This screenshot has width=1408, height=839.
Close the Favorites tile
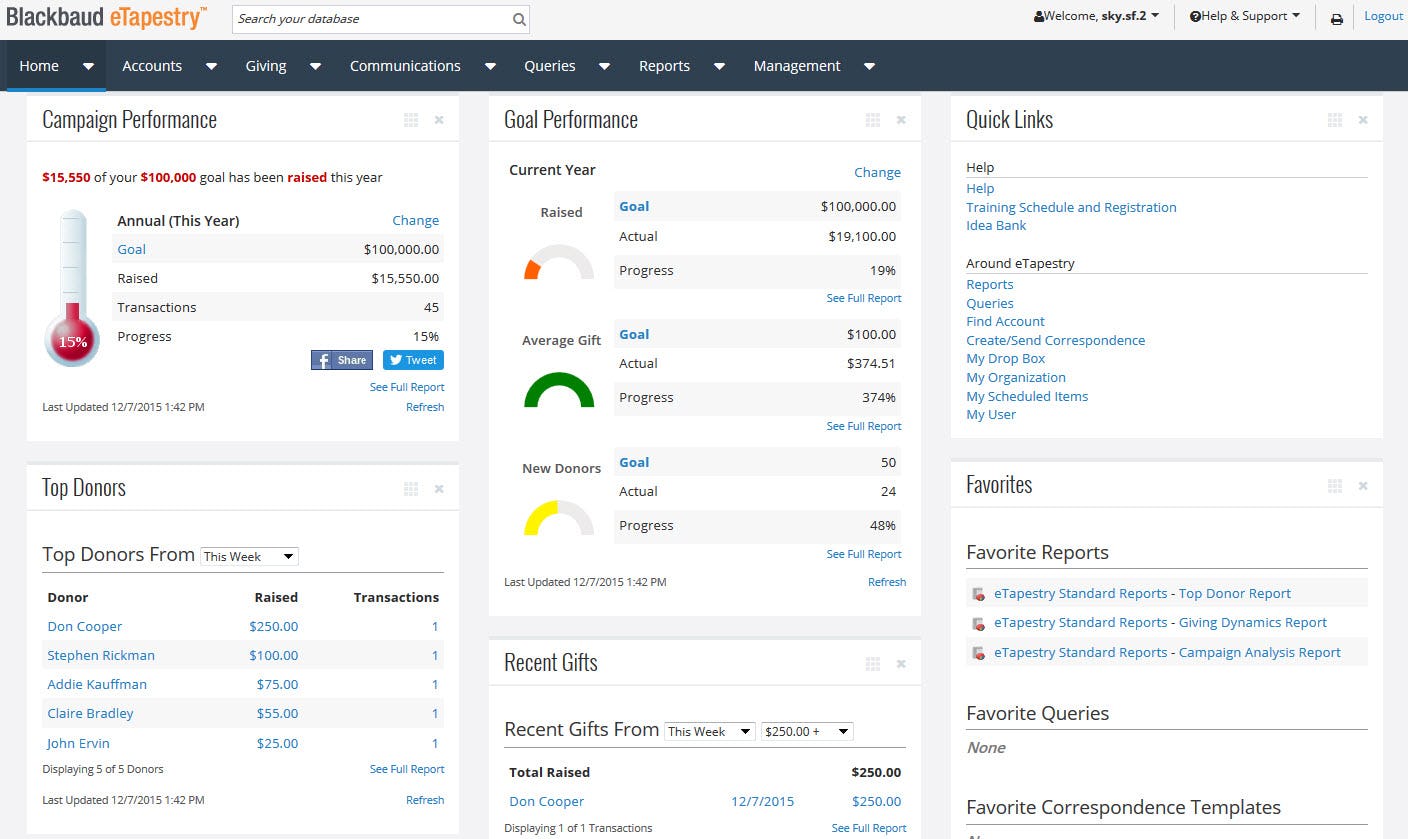(1363, 486)
